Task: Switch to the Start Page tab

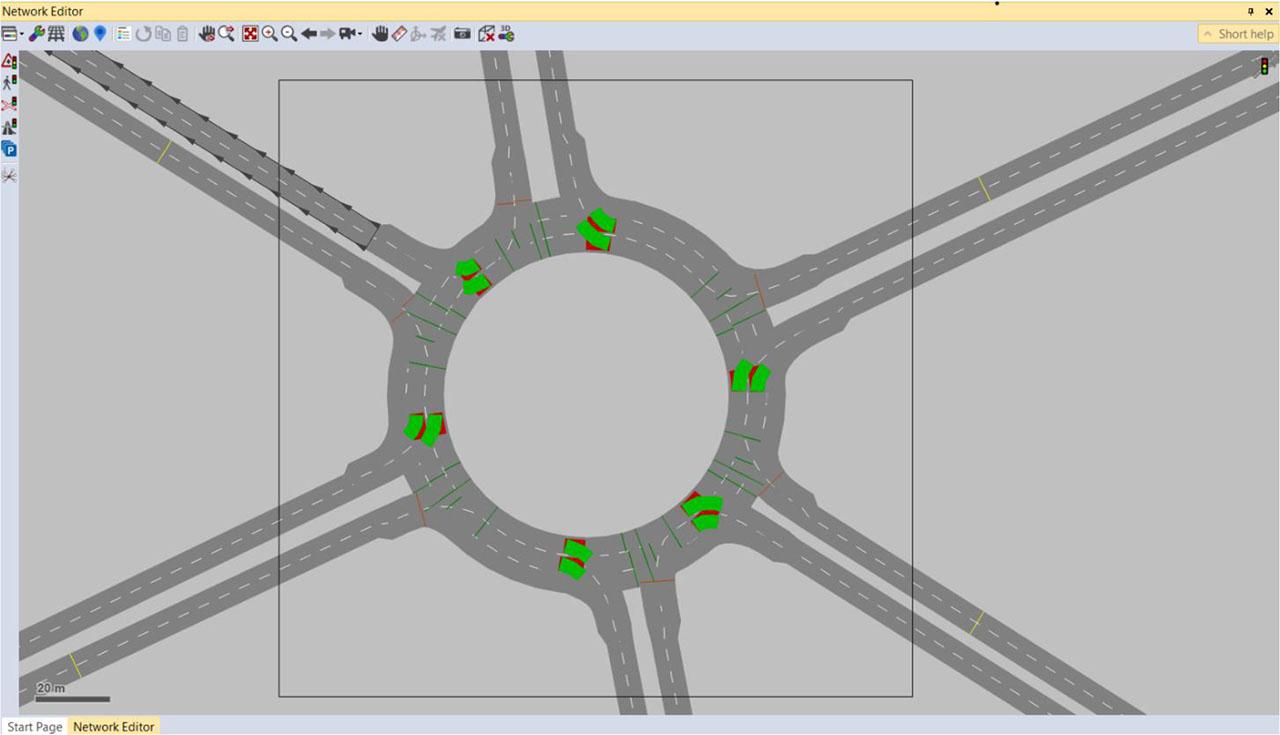Action: click(35, 727)
